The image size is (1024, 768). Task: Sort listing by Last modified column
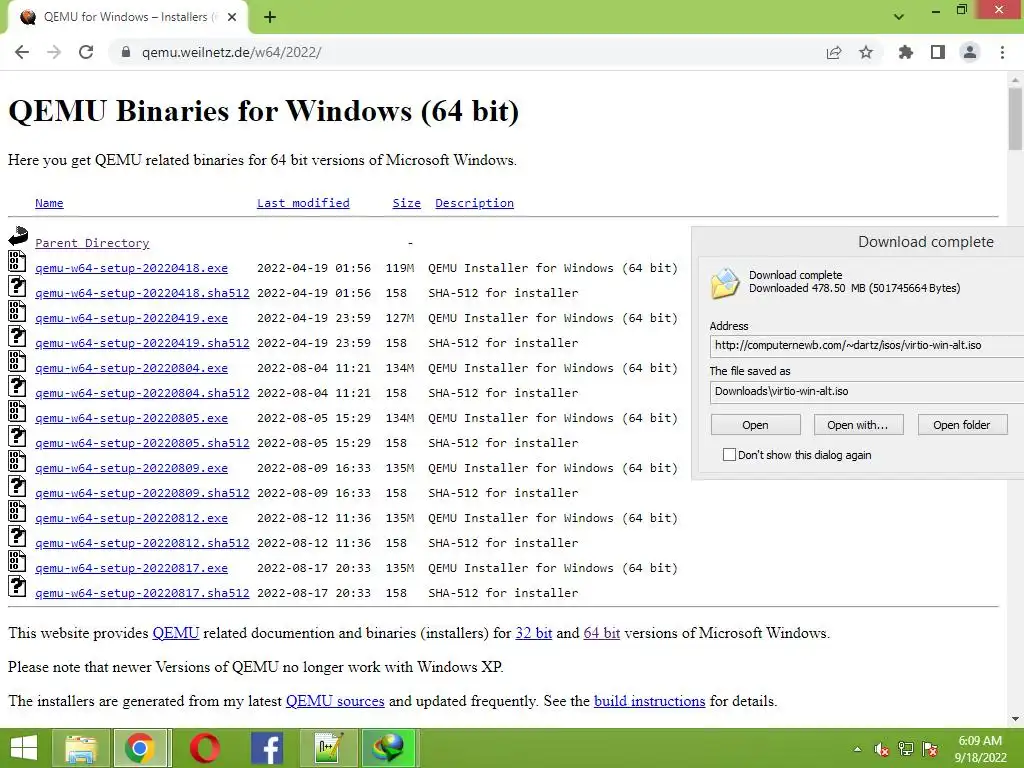[x=303, y=203]
